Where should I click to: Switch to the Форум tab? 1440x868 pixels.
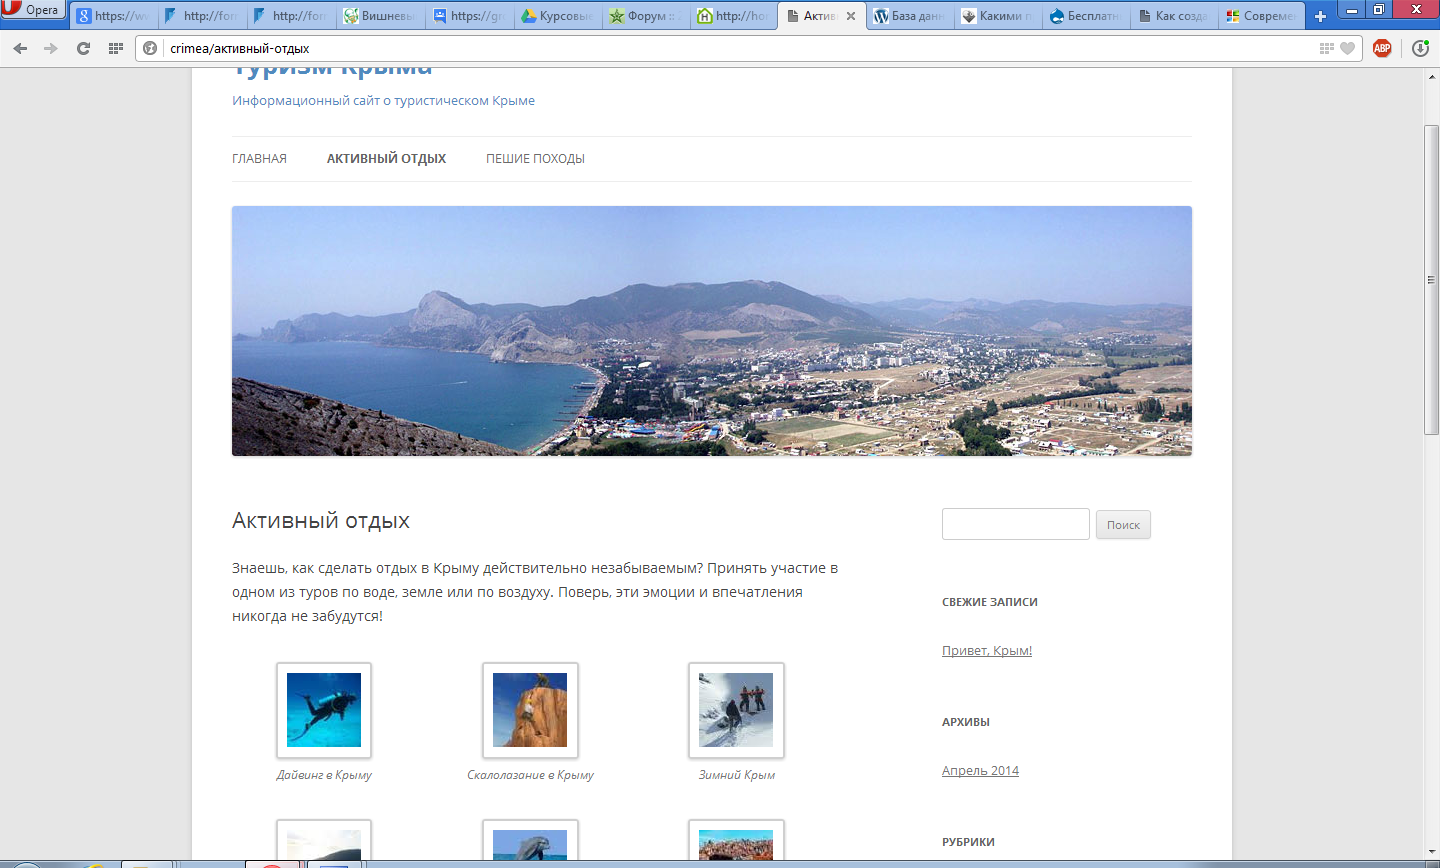click(x=646, y=16)
